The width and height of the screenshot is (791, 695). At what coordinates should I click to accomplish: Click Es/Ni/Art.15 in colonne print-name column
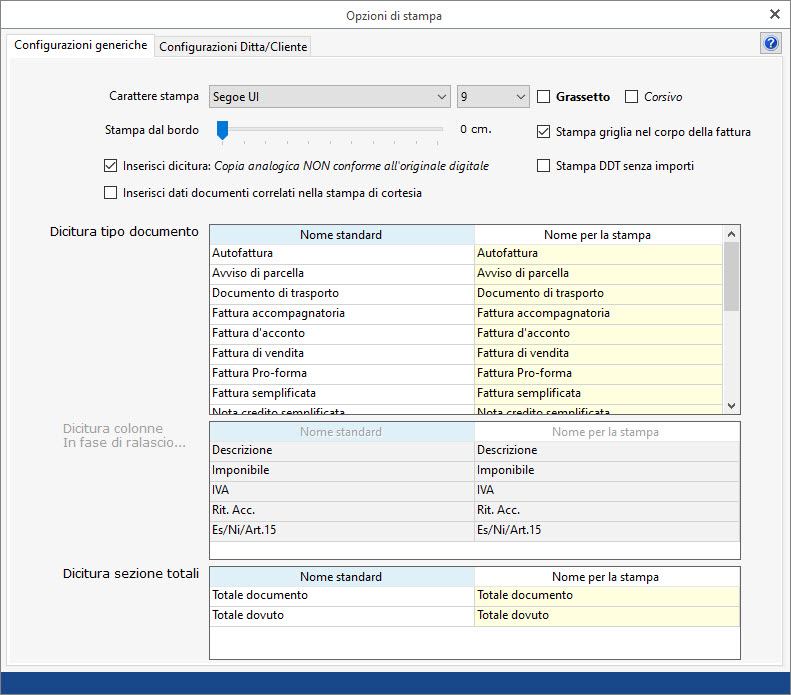coord(607,531)
